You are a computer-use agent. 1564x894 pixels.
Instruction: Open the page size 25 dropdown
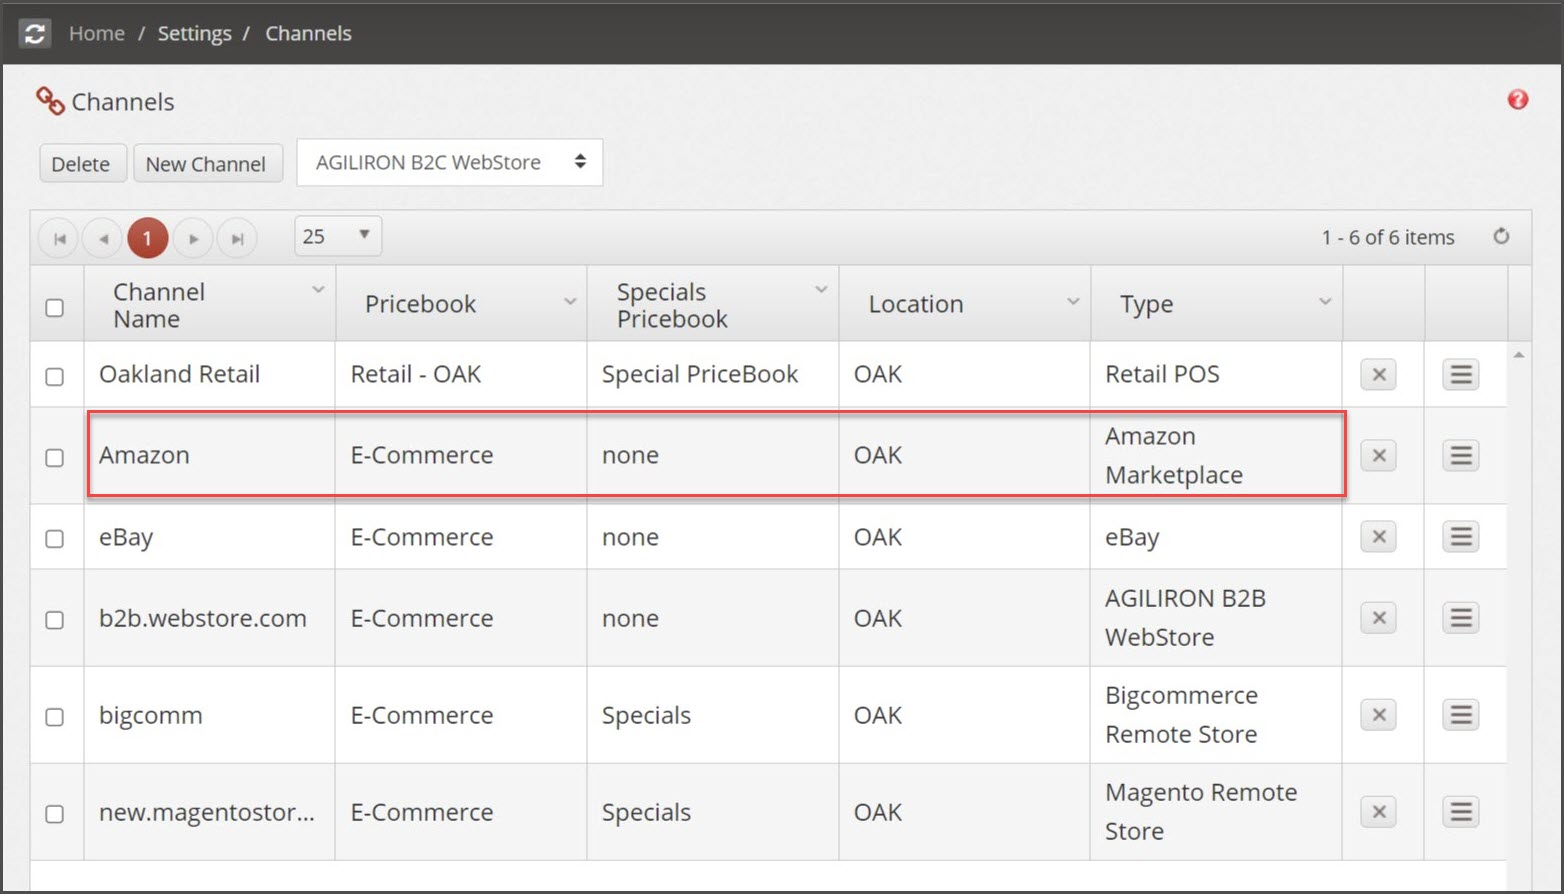pyautogui.click(x=338, y=236)
